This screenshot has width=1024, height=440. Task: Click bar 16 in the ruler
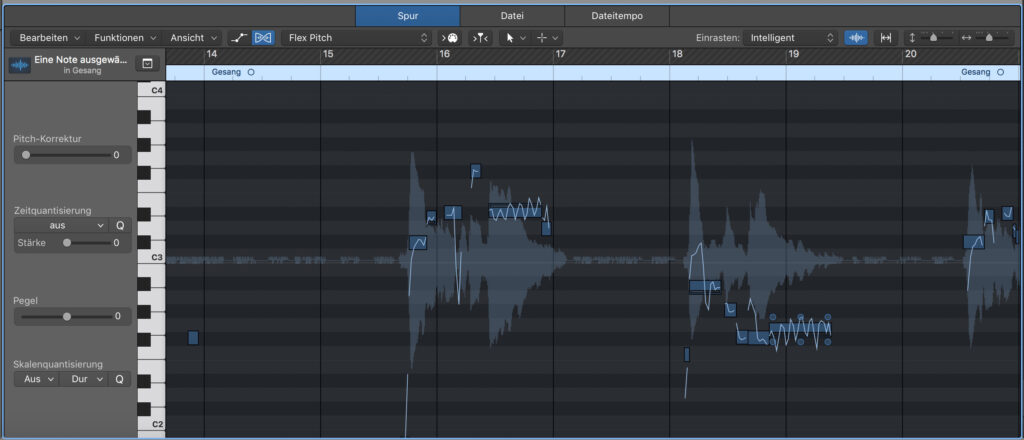tap(444, 54)
